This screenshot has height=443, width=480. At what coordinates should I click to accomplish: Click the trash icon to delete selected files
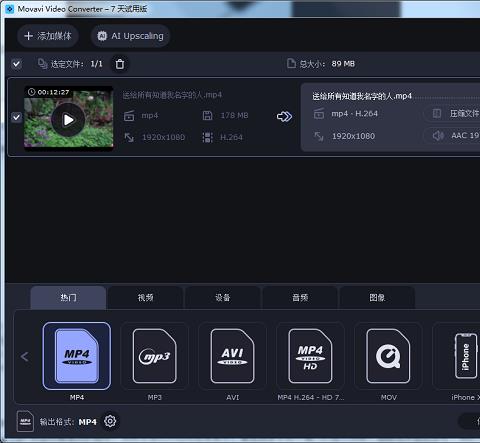click(x=120, y=64)
